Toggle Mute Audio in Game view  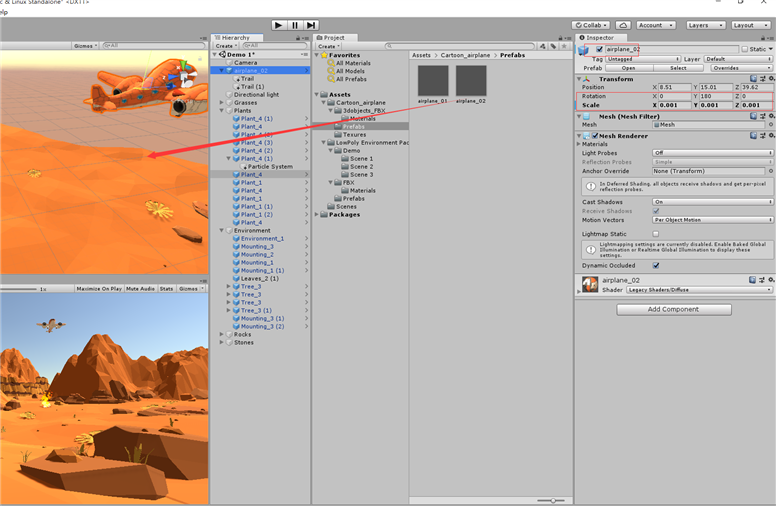141,289
